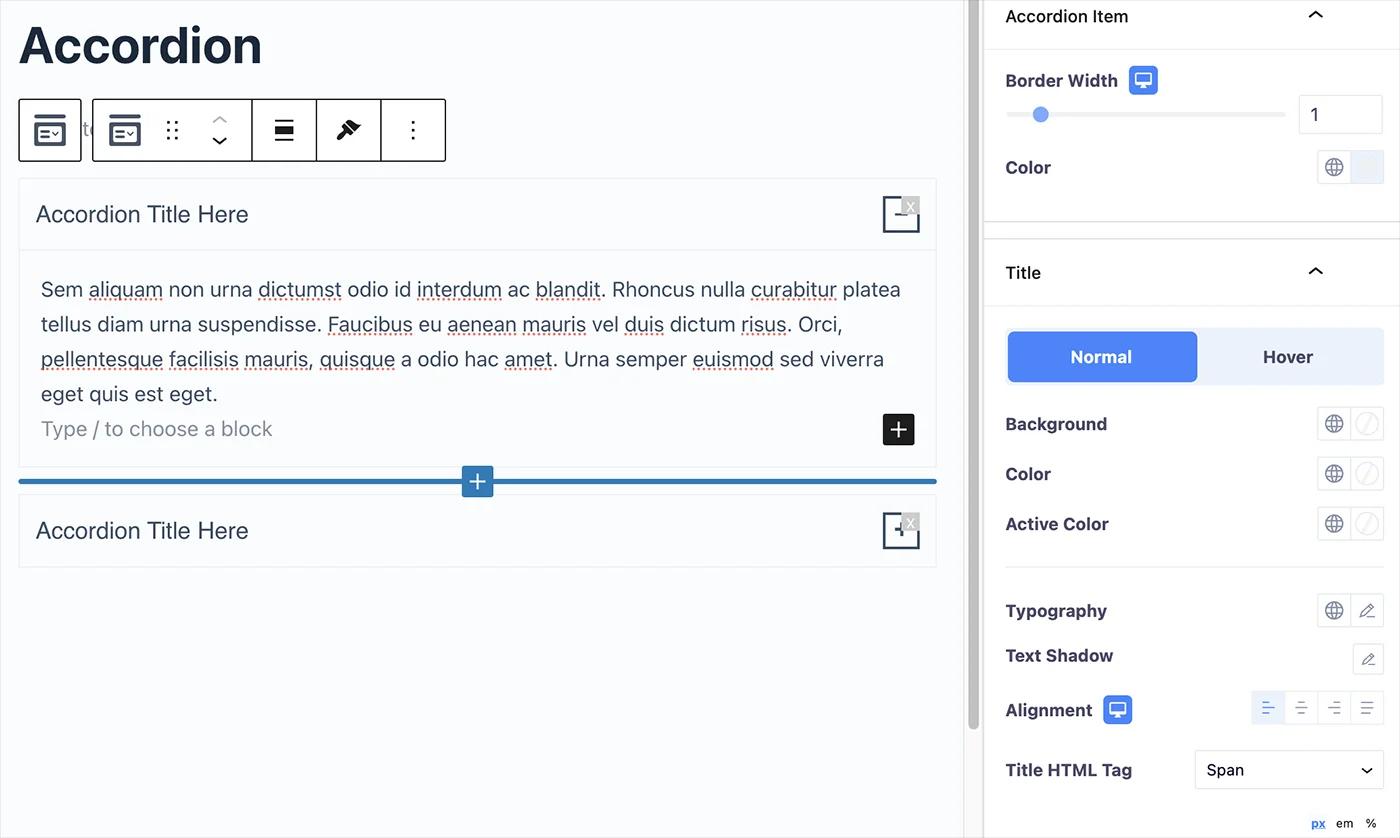Select the Normal state tab

click(1101, 357)
